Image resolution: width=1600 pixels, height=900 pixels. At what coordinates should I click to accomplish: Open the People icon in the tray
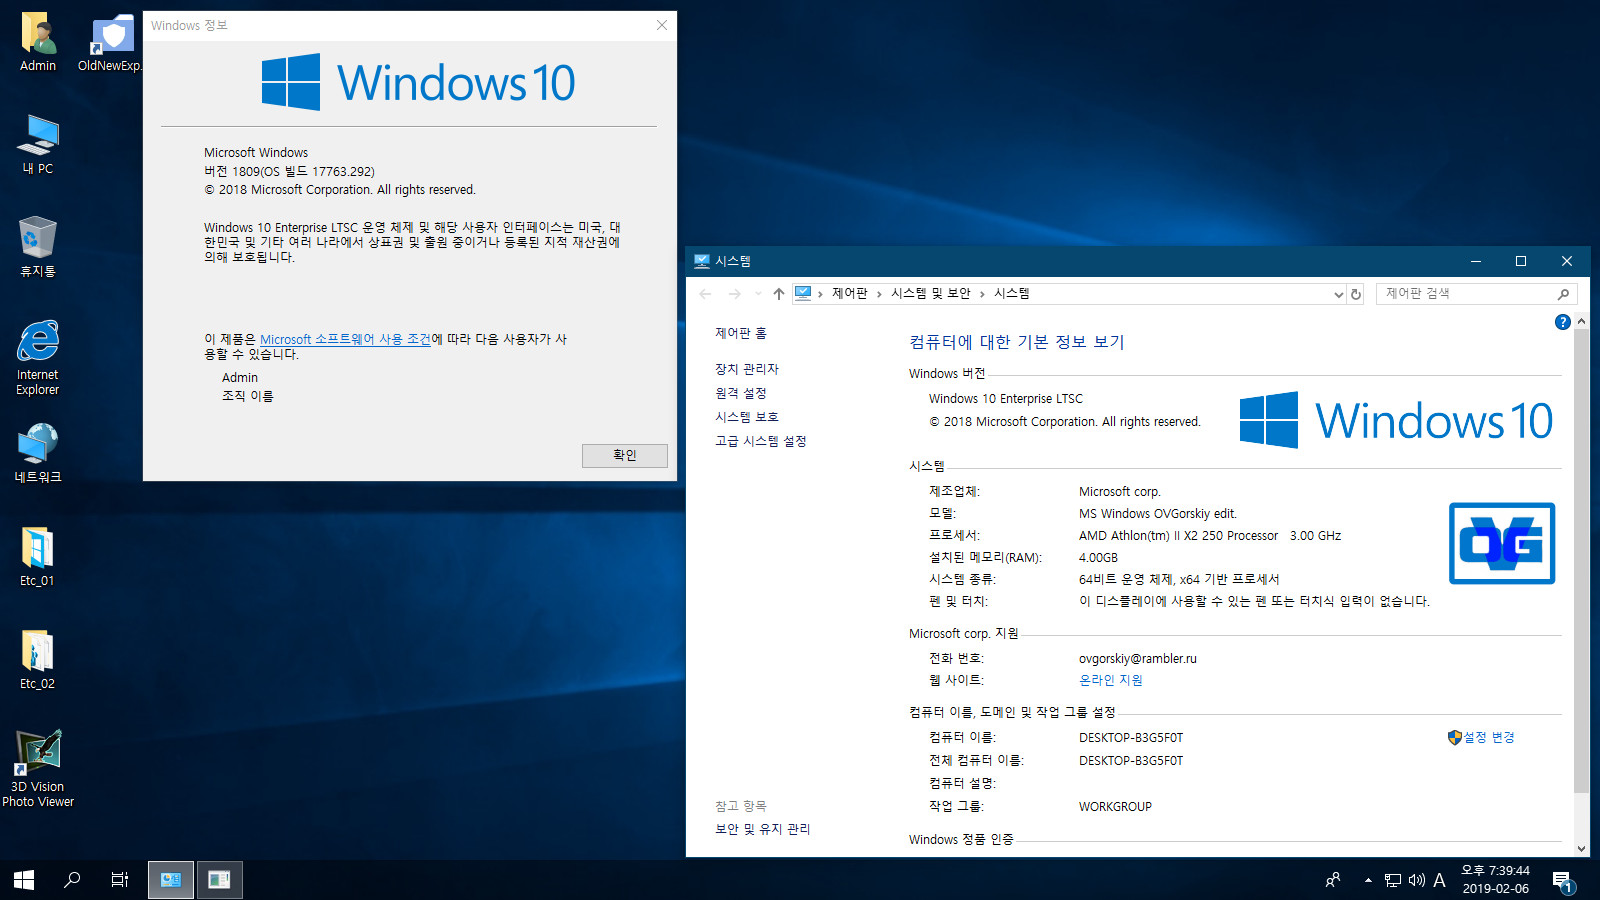1333,880
